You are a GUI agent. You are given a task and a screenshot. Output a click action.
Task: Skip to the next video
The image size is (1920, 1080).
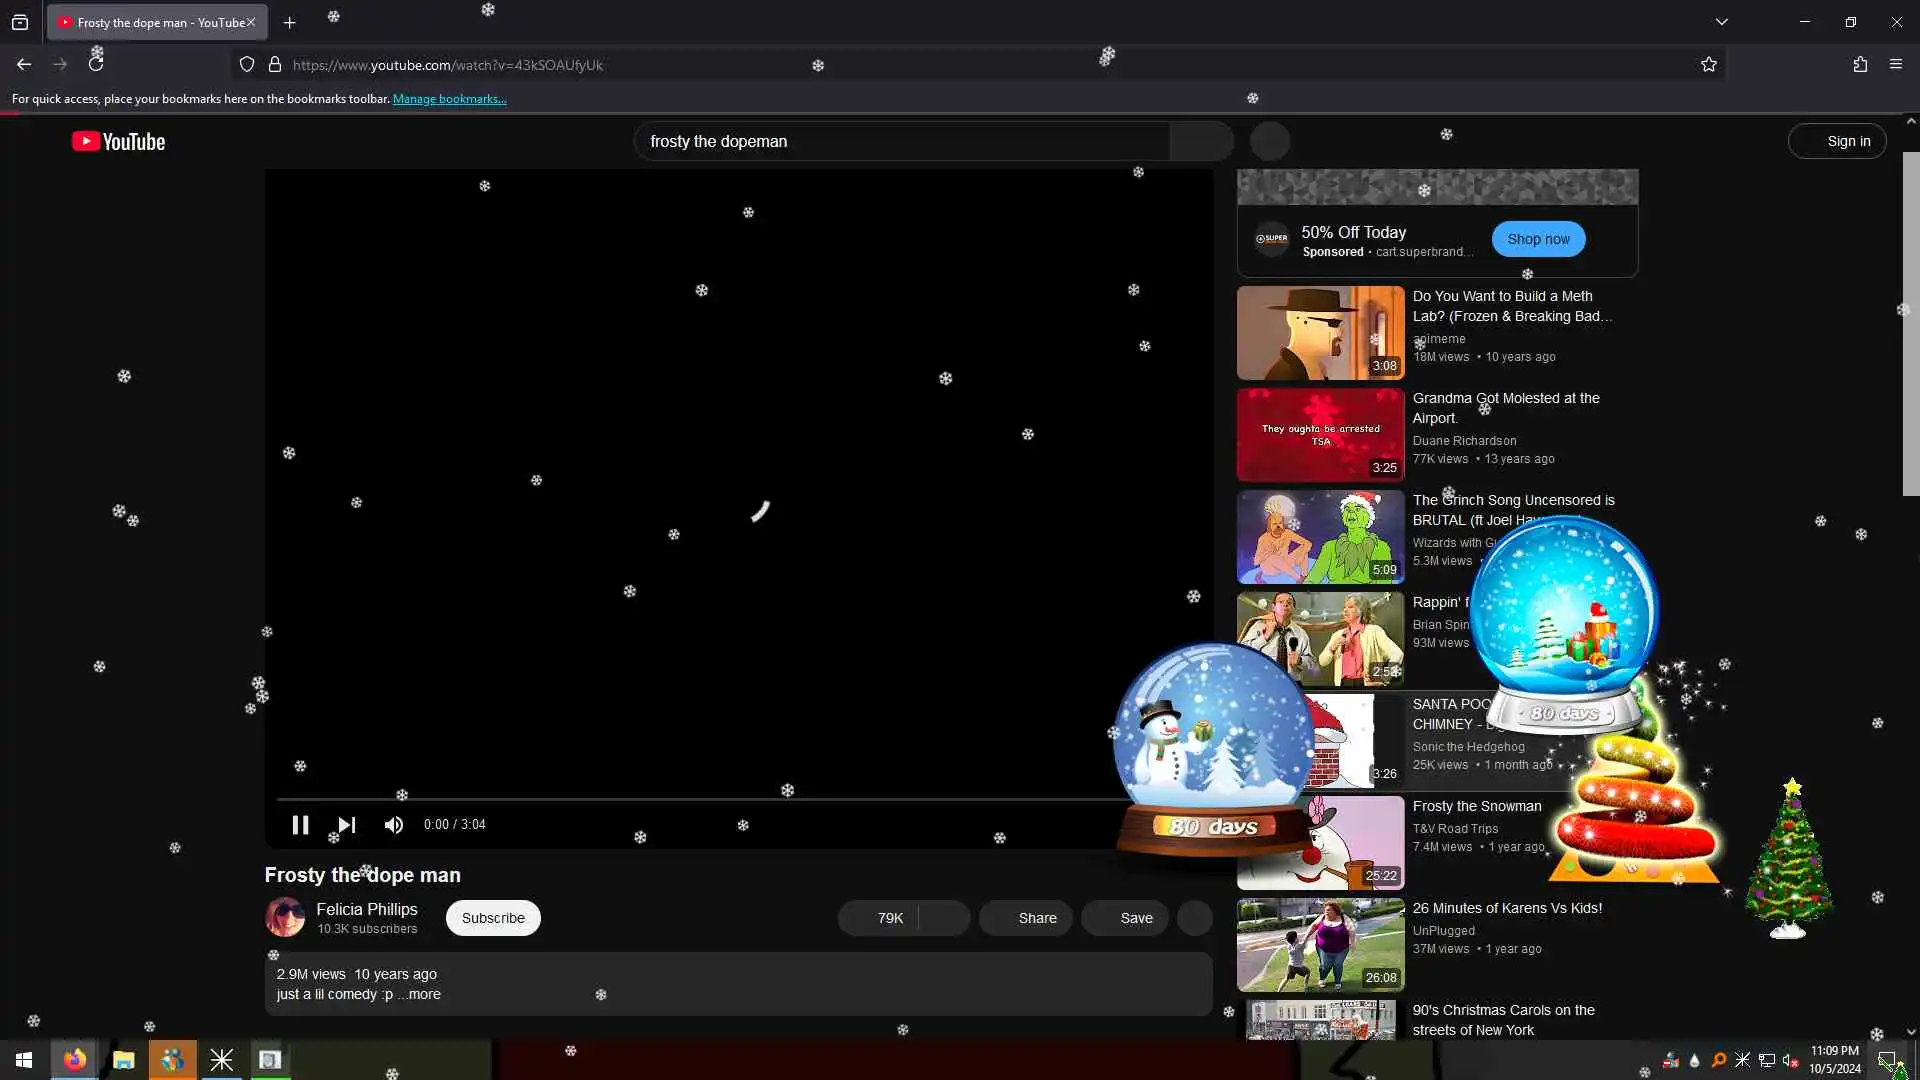coord(346,825)
